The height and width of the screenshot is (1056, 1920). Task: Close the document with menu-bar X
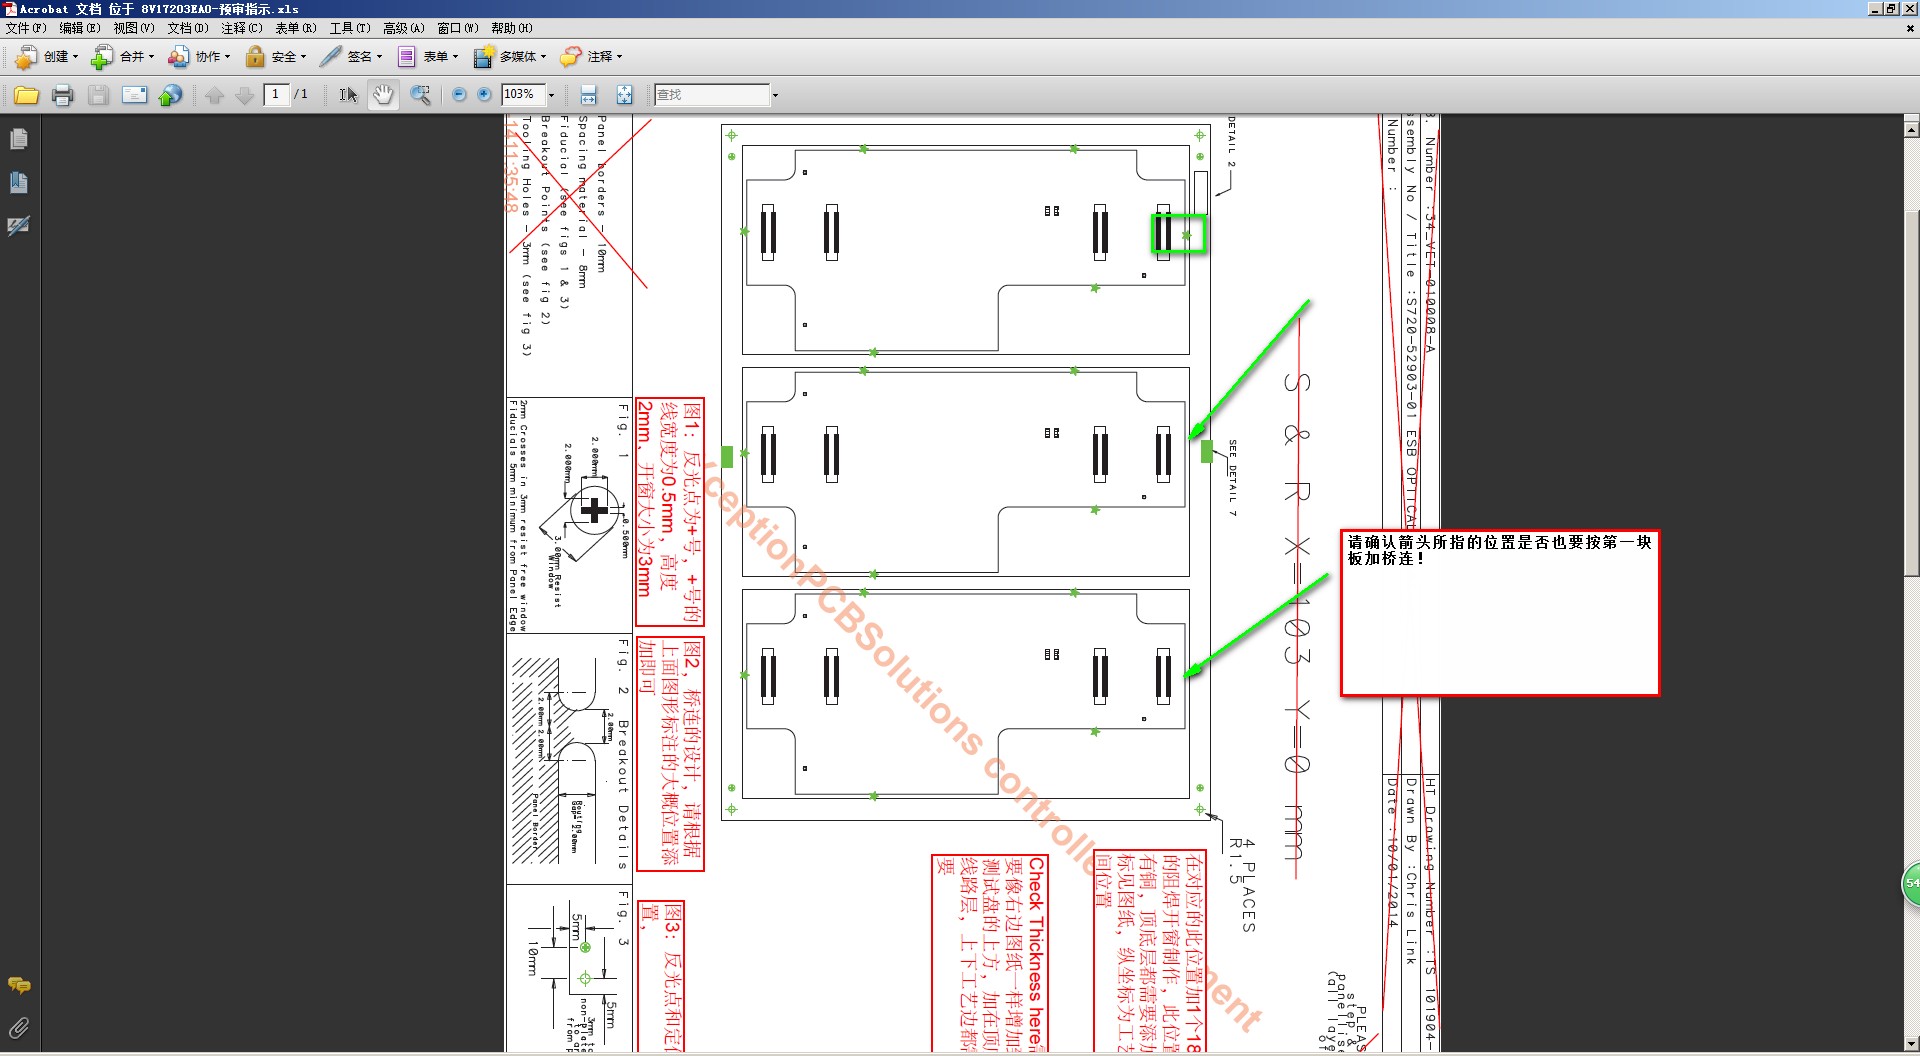coord(1910,28)
